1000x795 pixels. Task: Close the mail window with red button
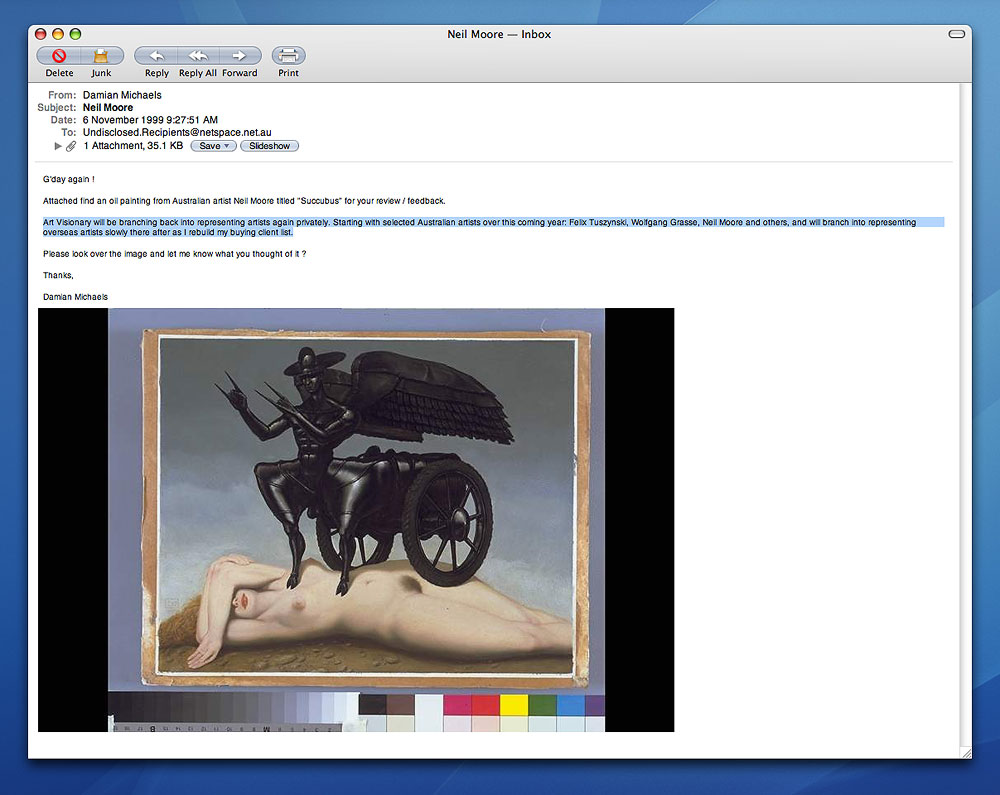41,34
